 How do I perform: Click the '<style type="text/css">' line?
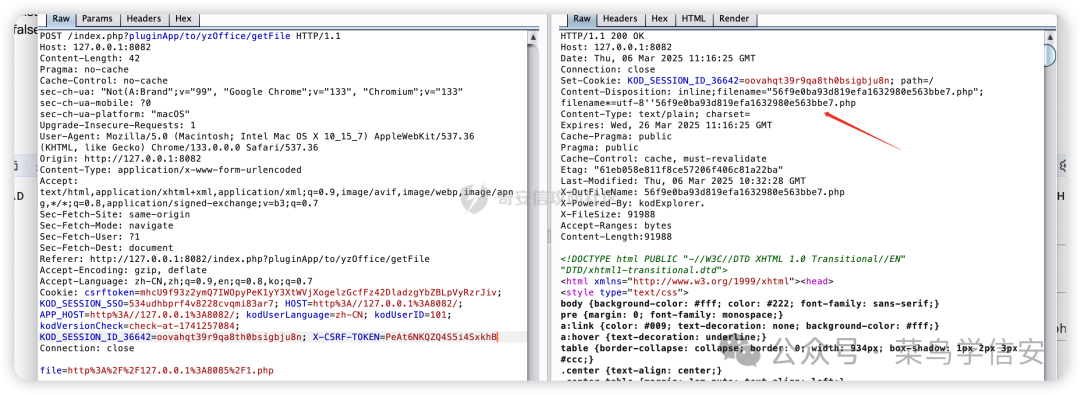coord(625,292)
